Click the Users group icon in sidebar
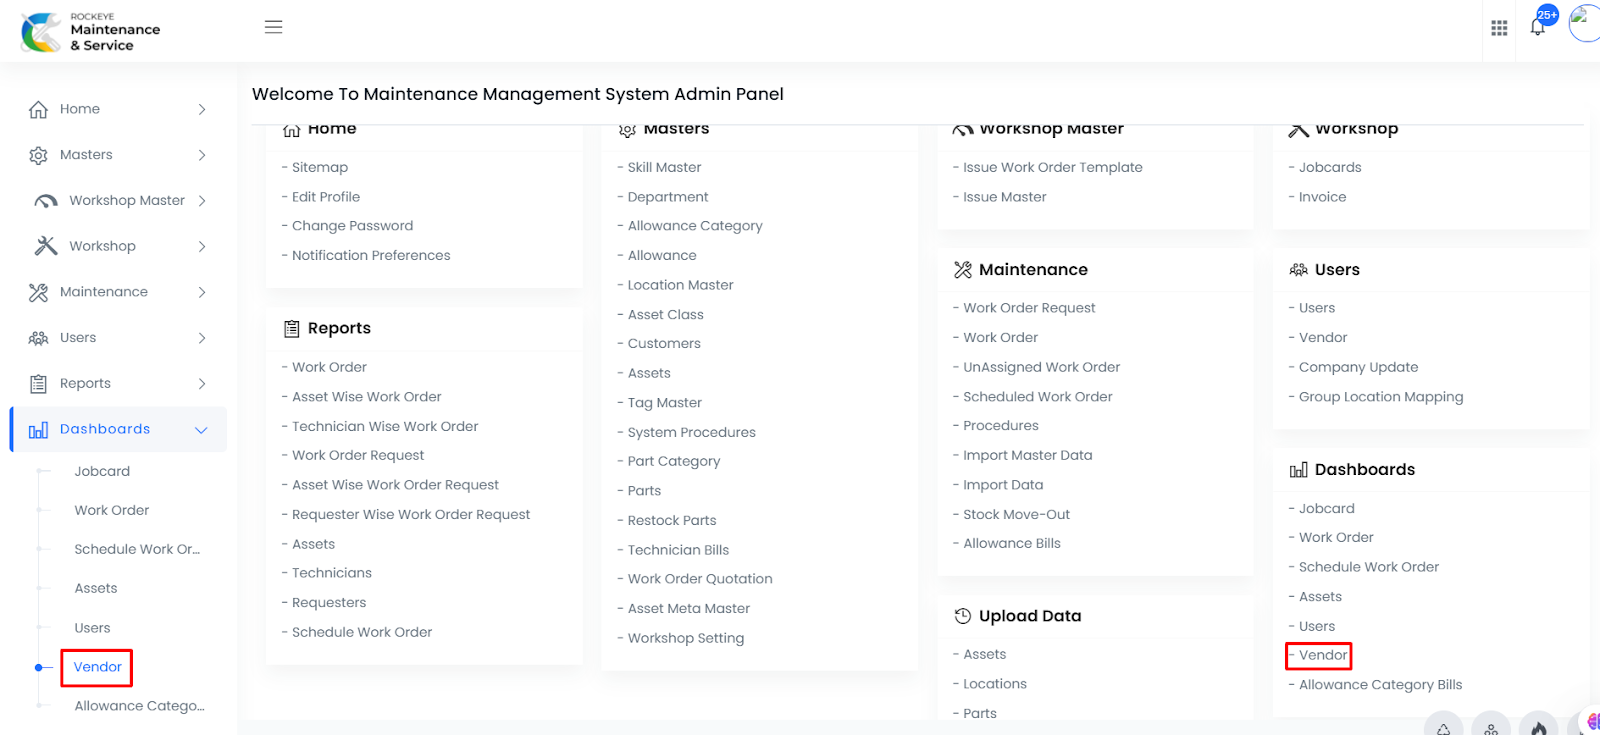 tap(38, 338)
